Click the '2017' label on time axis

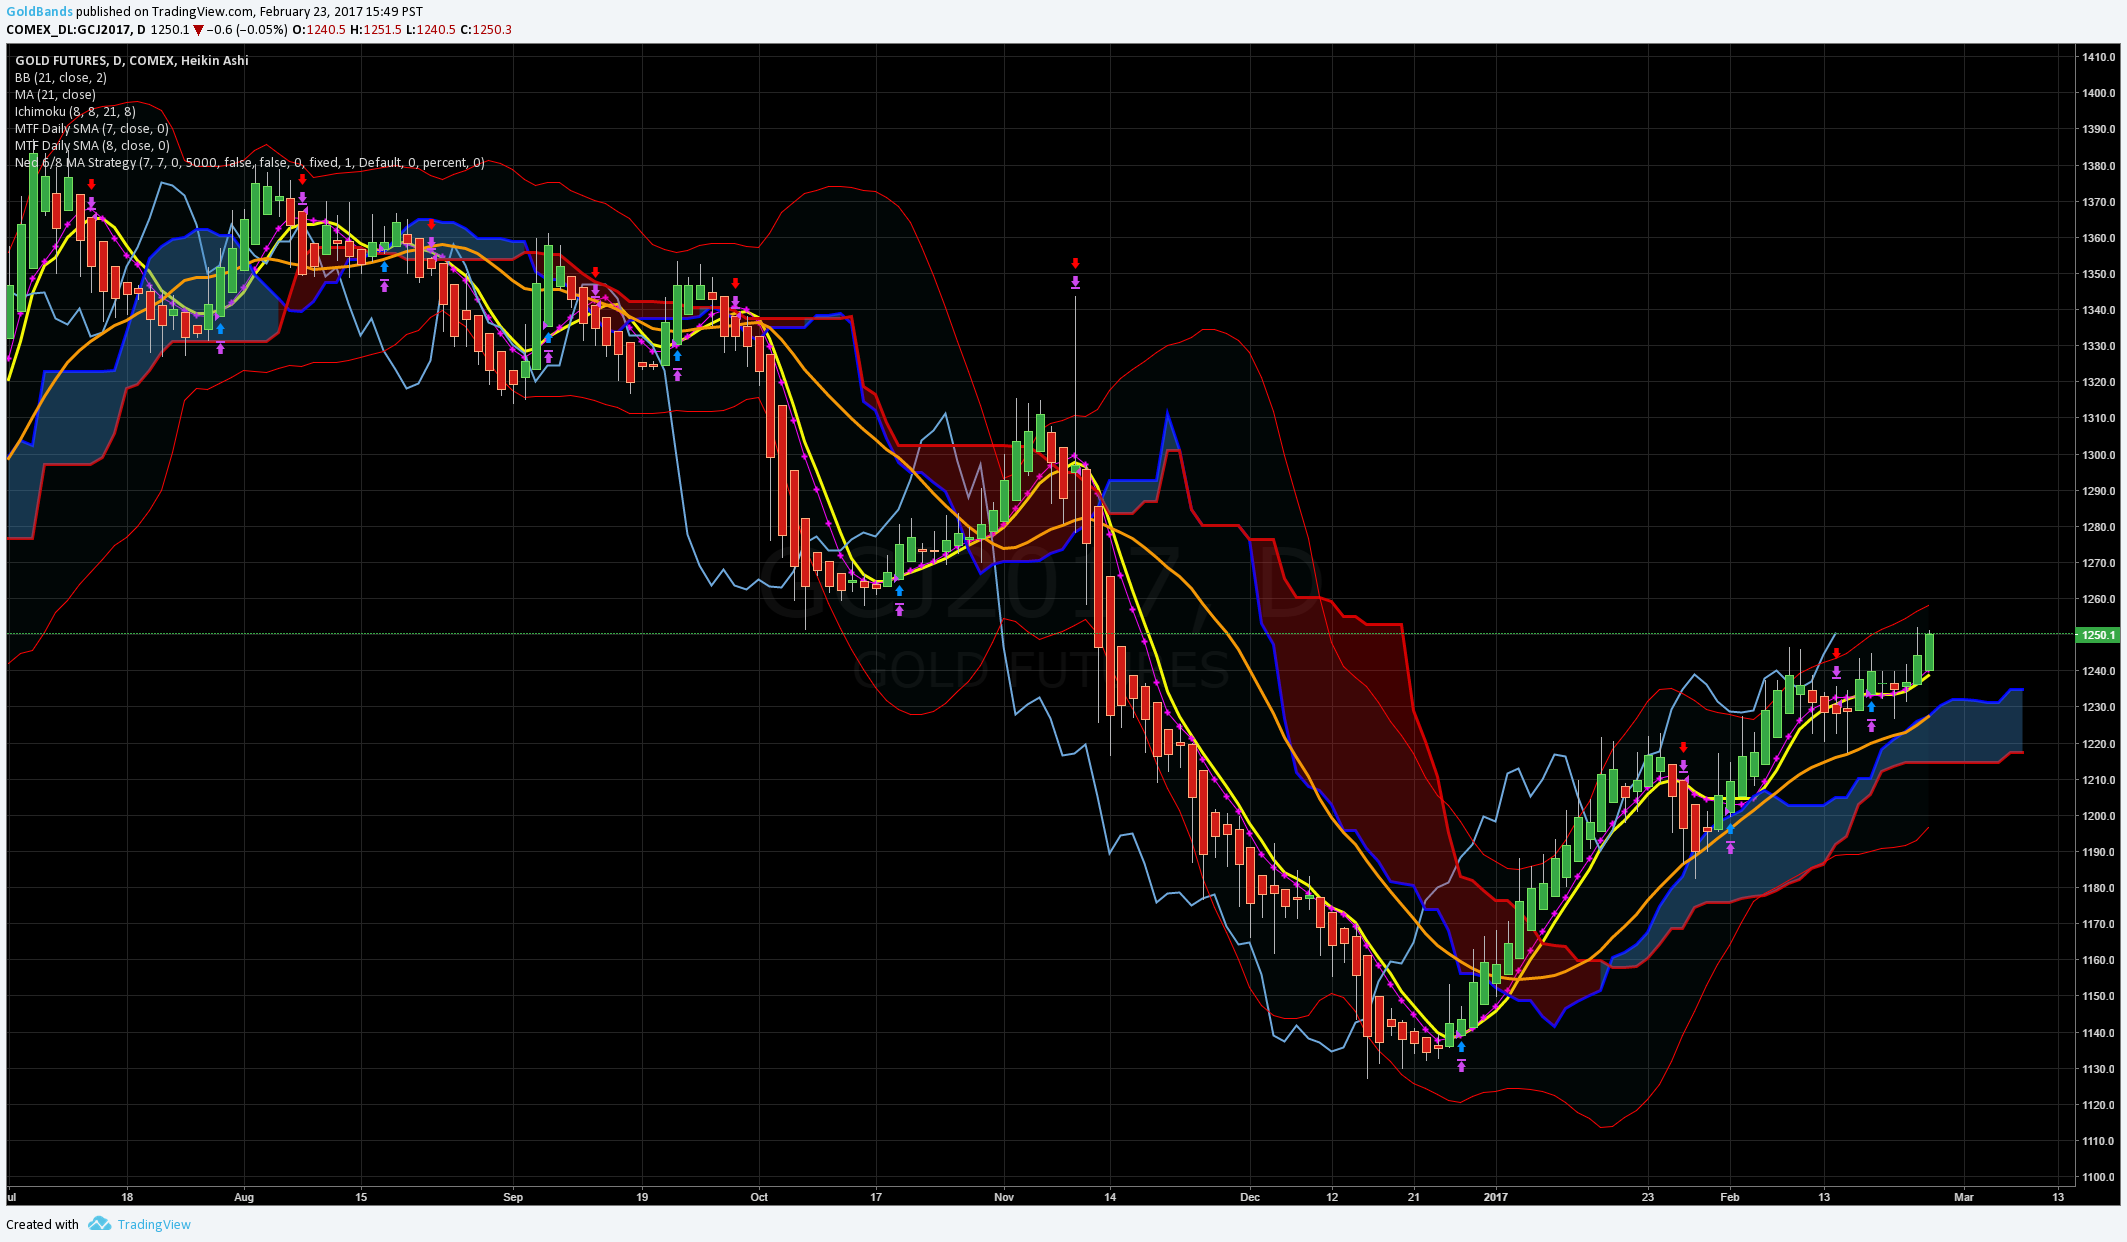1495,1197
